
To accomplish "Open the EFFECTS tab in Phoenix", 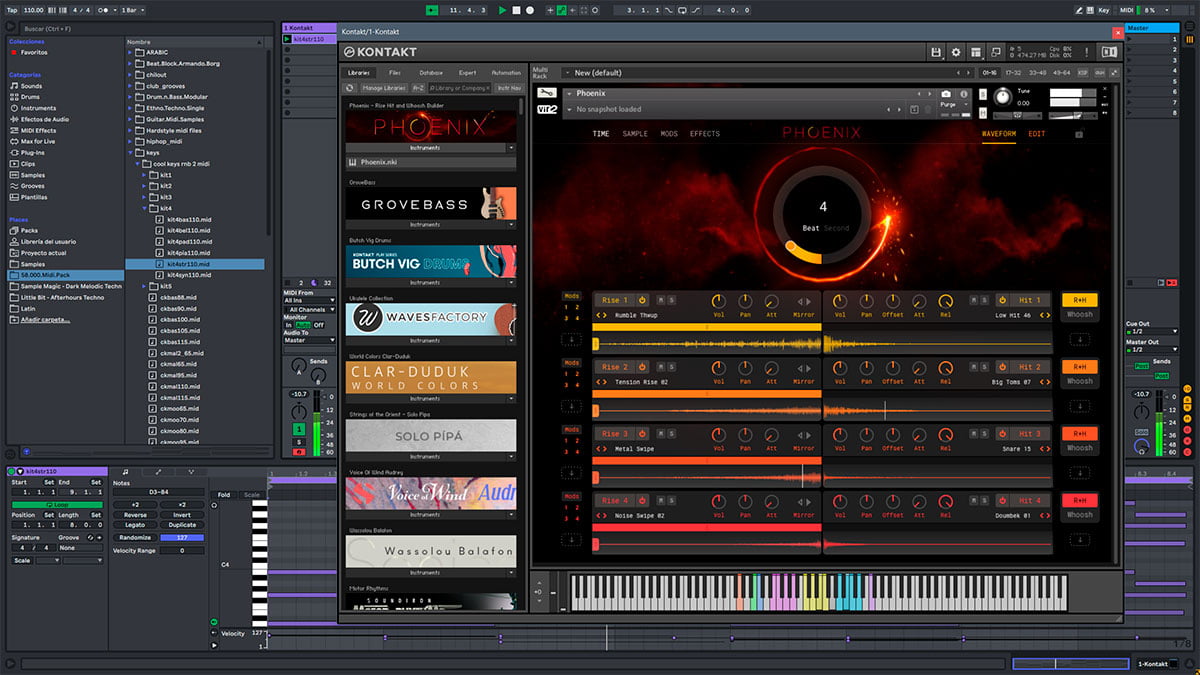I will point(705,133).
